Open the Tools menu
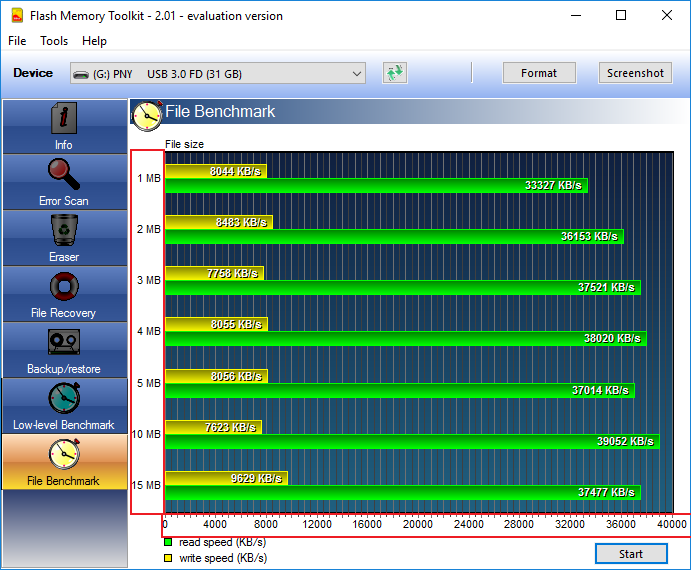This screenshot has height=570, width=691. coord(54,41)
